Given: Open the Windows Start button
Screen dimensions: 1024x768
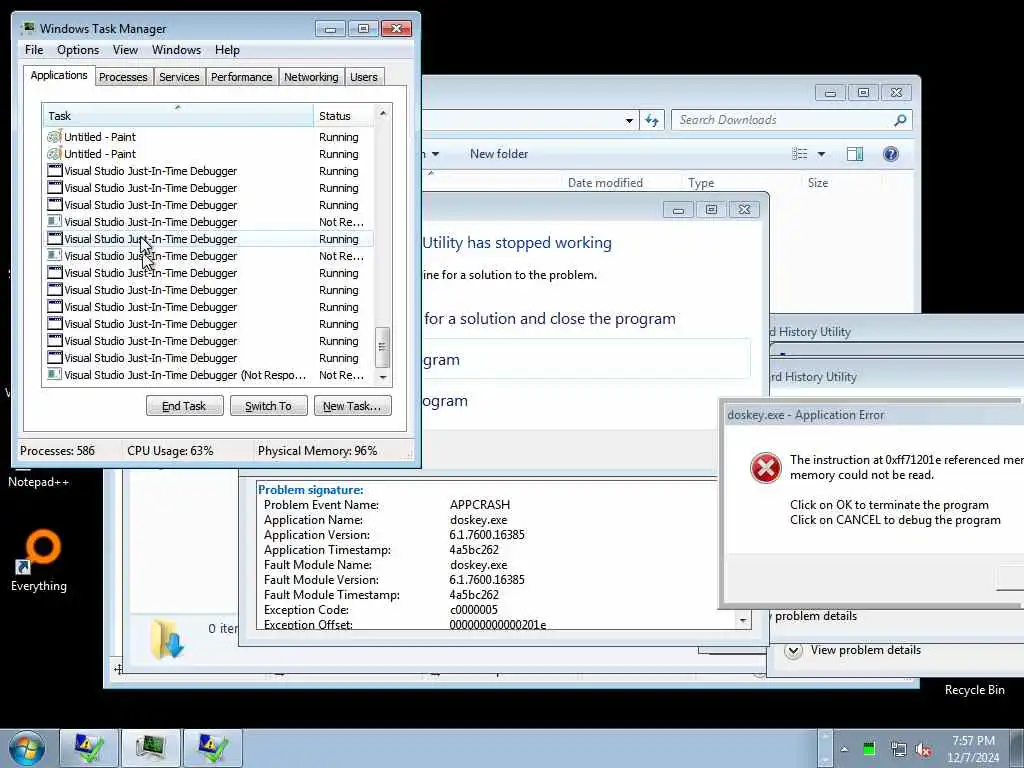Looking at the screenshot, I should coord(27,748).
